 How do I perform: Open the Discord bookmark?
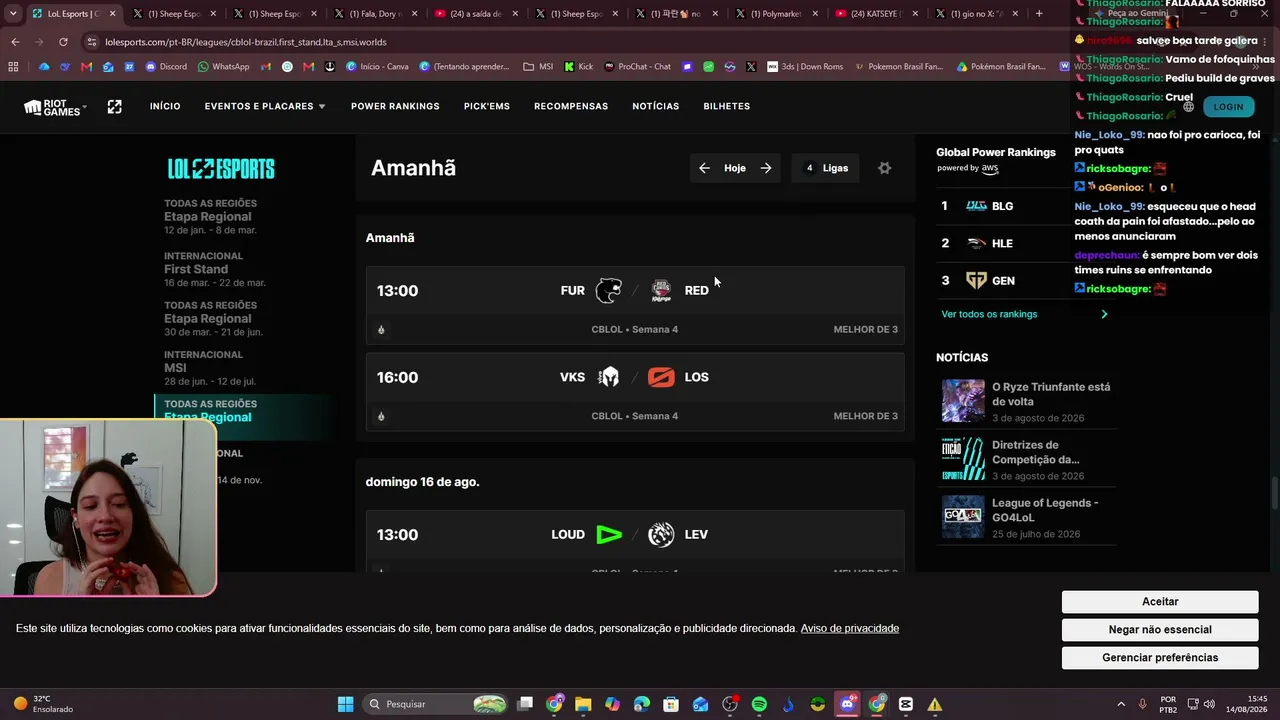pos(166,67)
